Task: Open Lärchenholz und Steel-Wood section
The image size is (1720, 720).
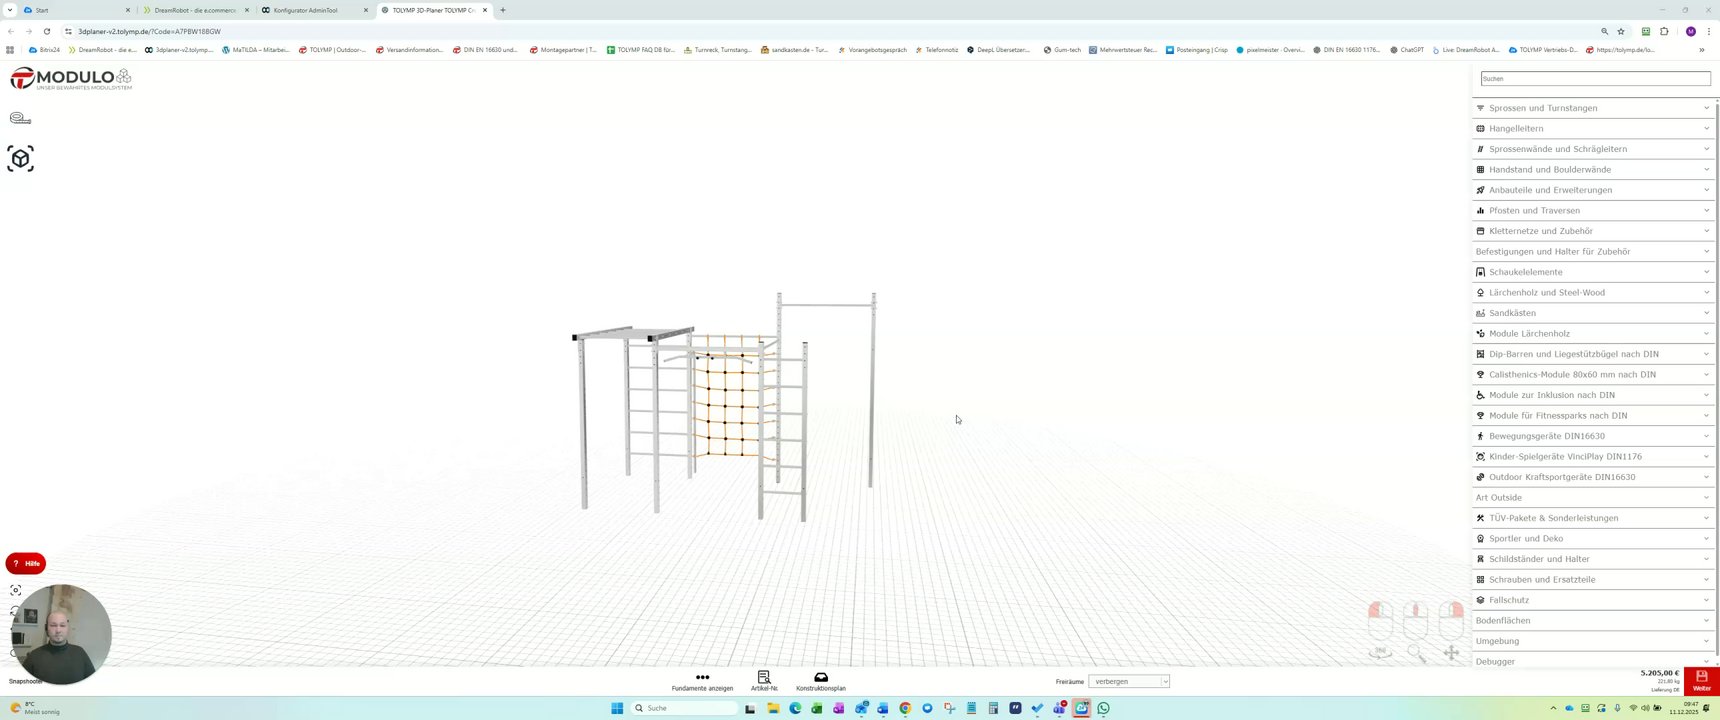Action: [1593, 292]
